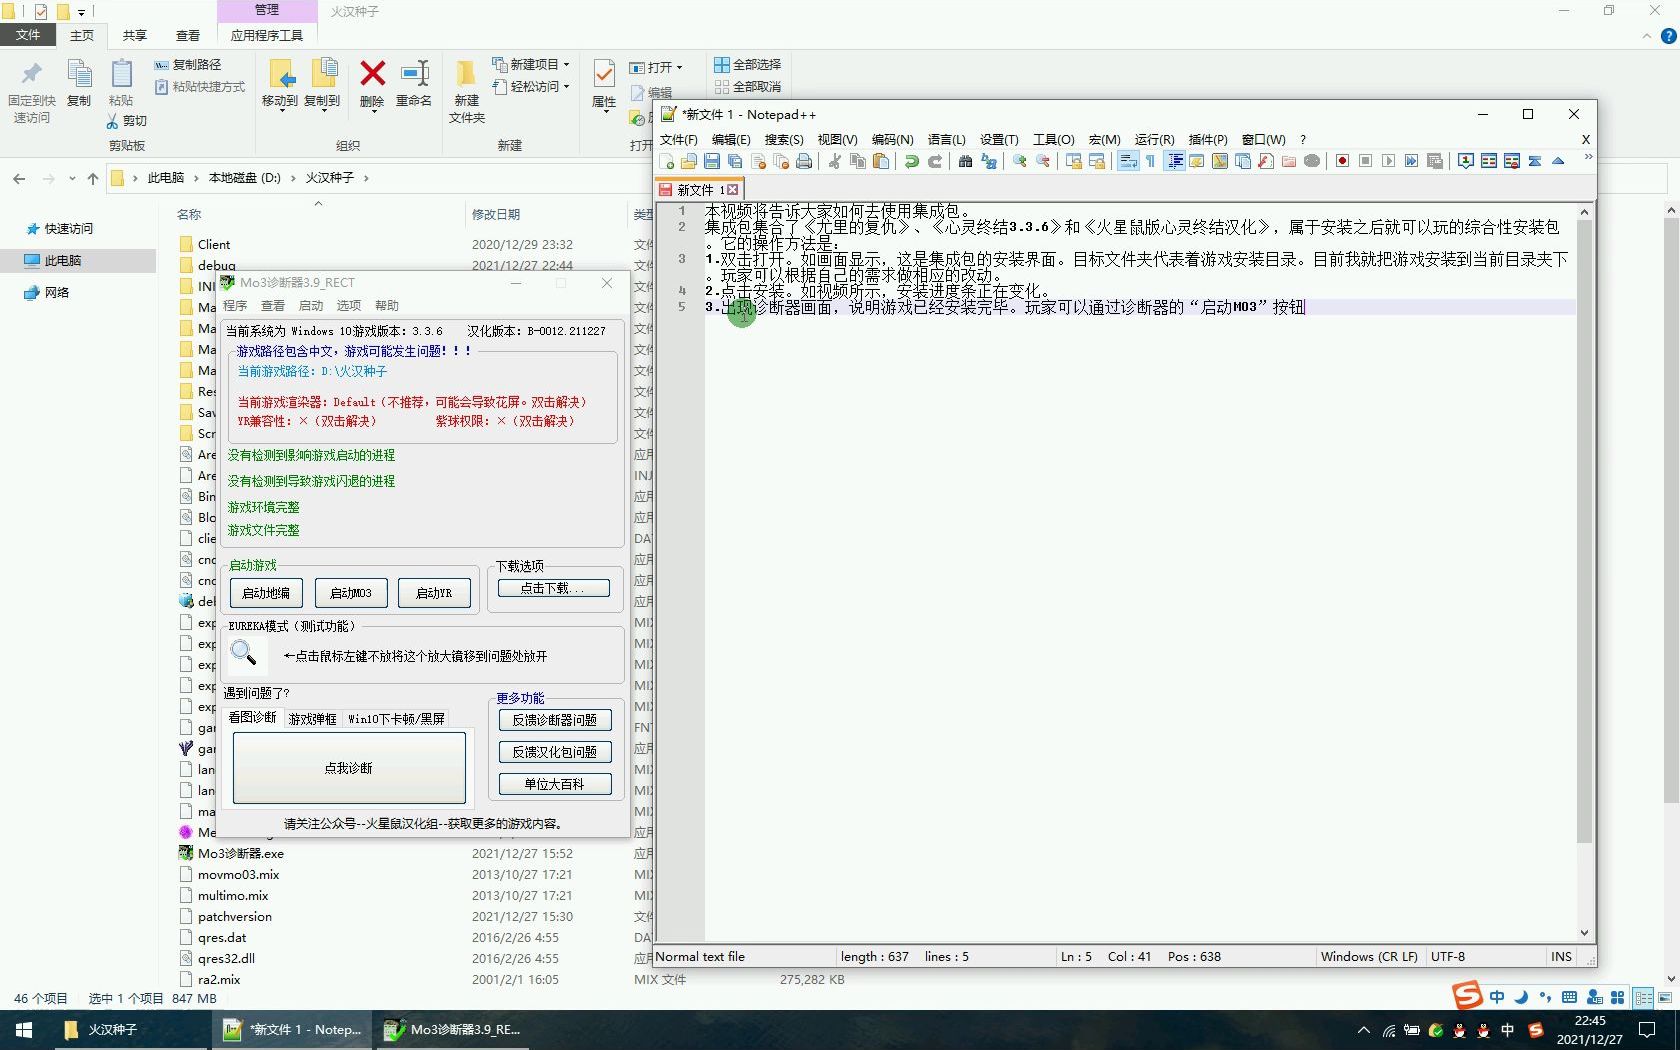Select 此电脑 in Explorer navigation pane
The width and height of the screenshot is (1680, 1050).
pos(78,260)
